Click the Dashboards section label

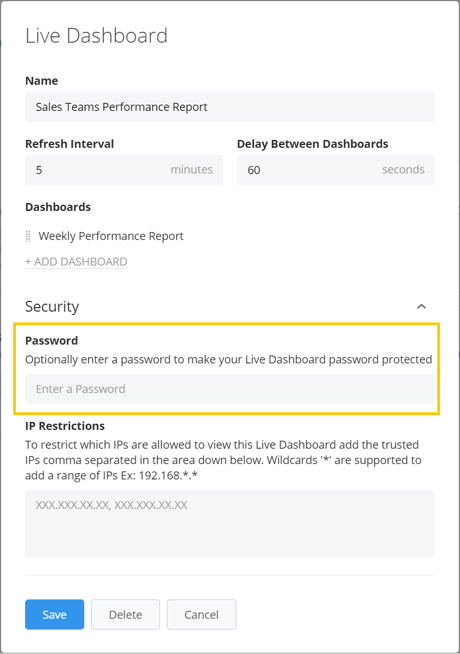pyautogui.click(x=58, y=207)
